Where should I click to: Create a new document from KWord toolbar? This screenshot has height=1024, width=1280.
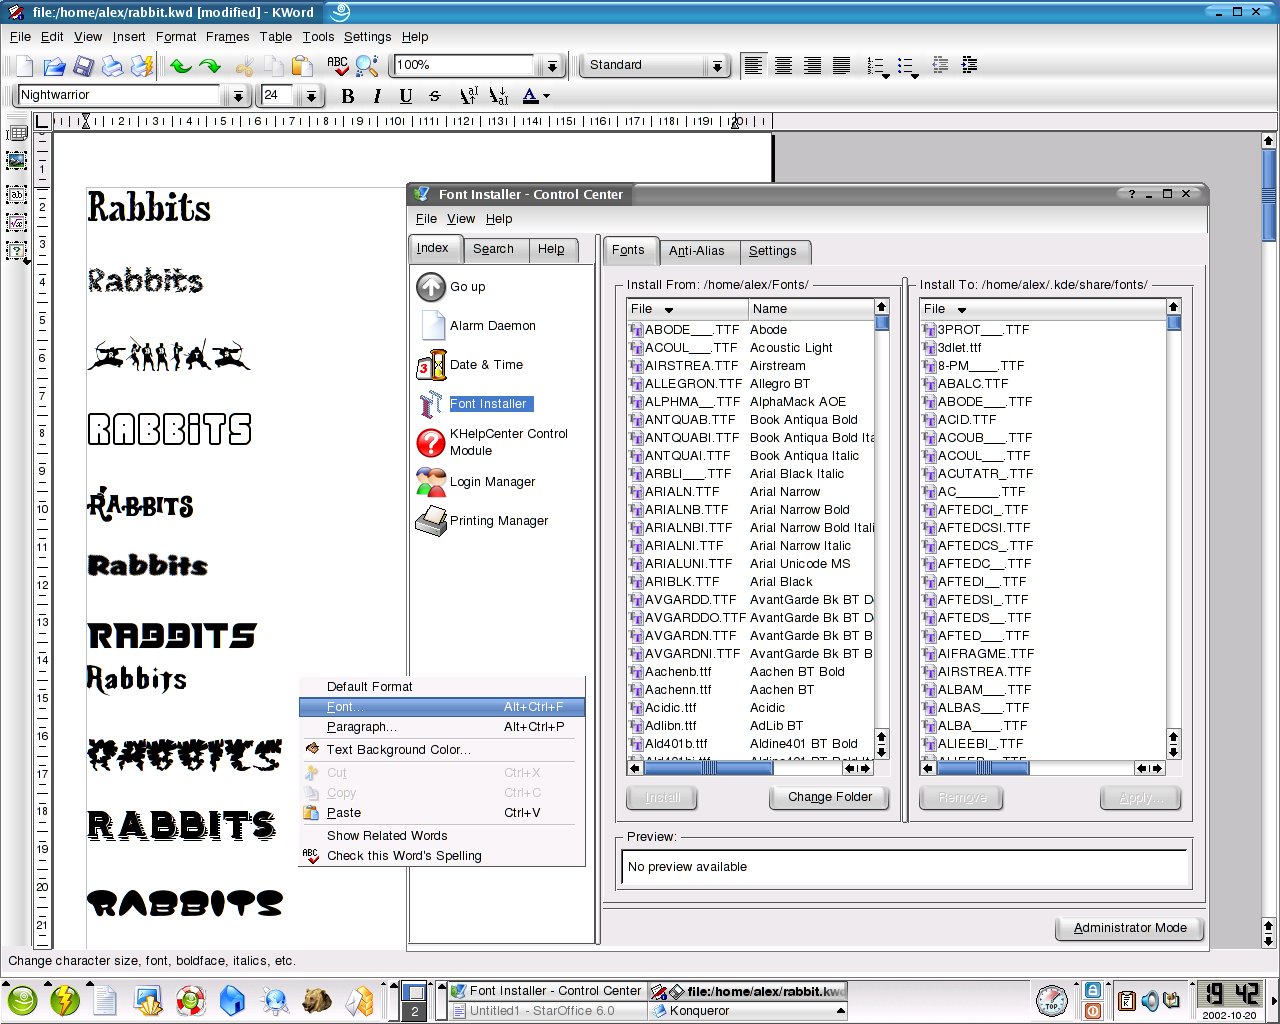click(x=25, y=66)
